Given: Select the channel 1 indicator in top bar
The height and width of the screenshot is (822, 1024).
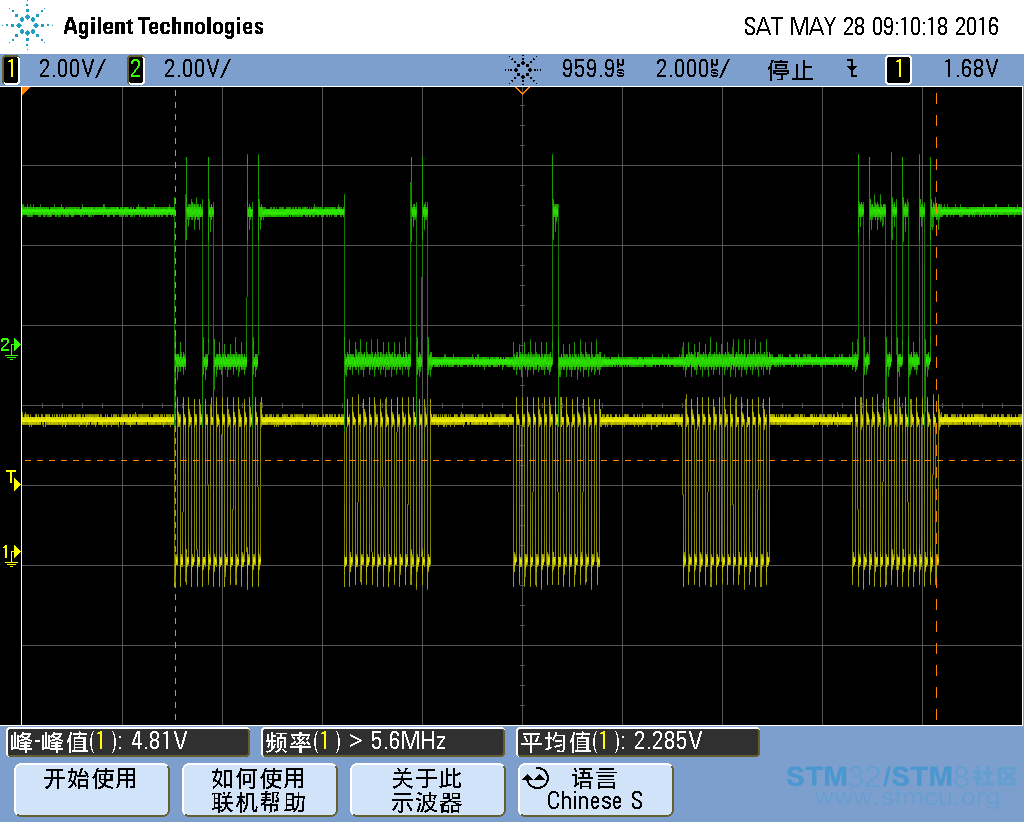Looking at the screenshot, I should [10, 69].
